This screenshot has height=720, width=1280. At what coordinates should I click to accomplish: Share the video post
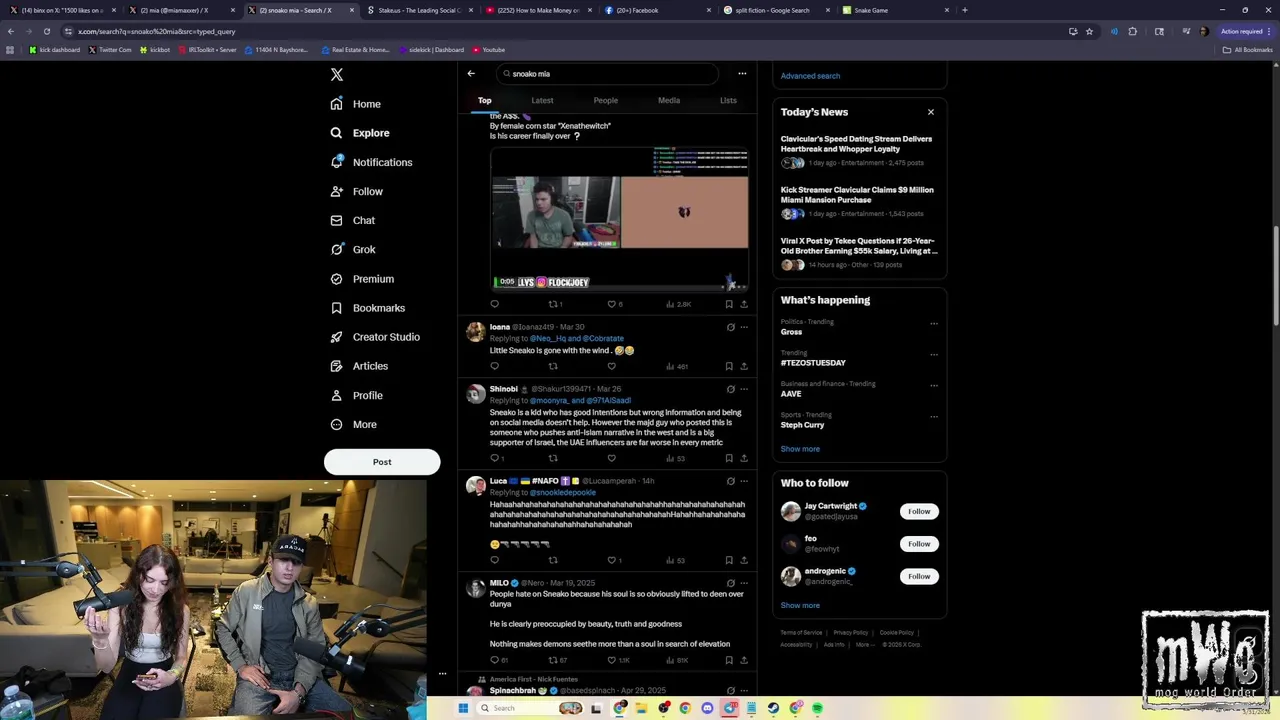pos(744,304)
